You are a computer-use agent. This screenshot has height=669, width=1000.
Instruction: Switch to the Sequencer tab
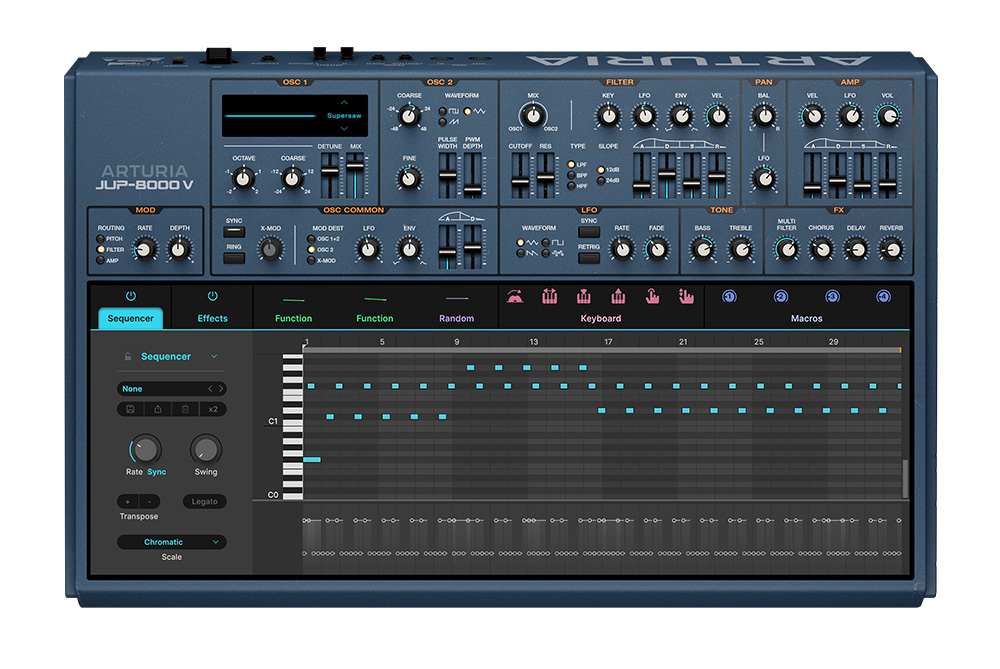coord(131,318)
